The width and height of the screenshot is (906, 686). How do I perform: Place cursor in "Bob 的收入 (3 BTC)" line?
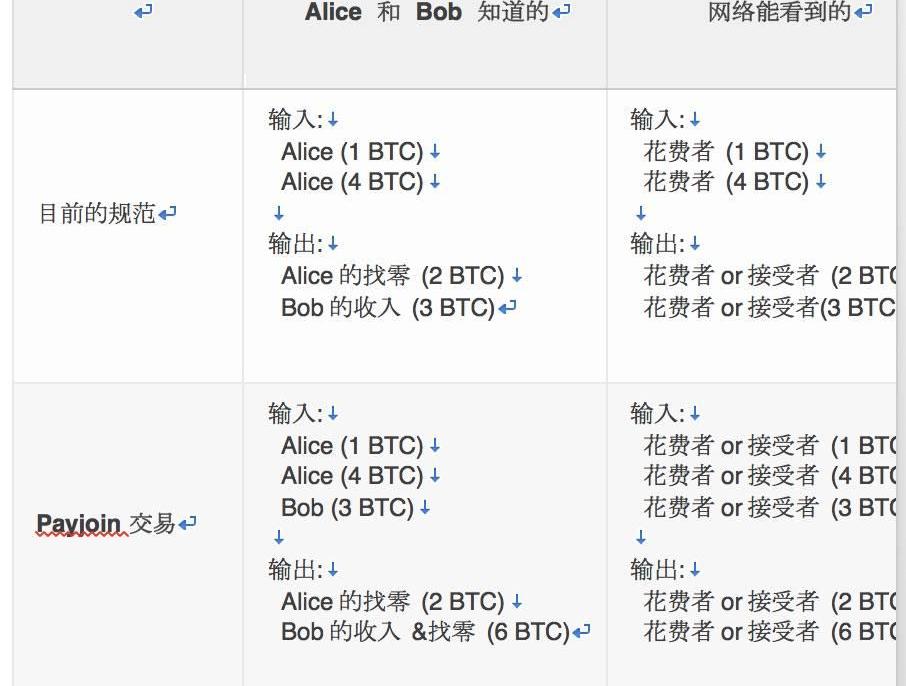tap(388, 307)
